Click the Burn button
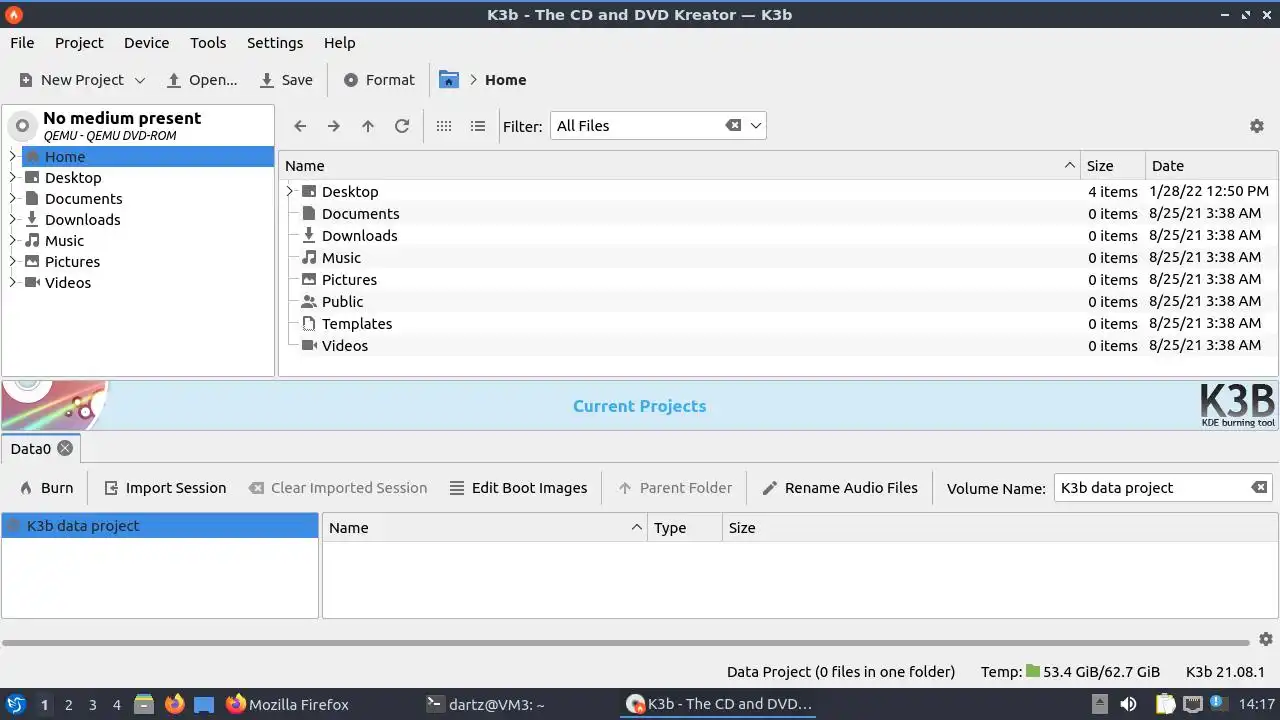 click(47, 488)
